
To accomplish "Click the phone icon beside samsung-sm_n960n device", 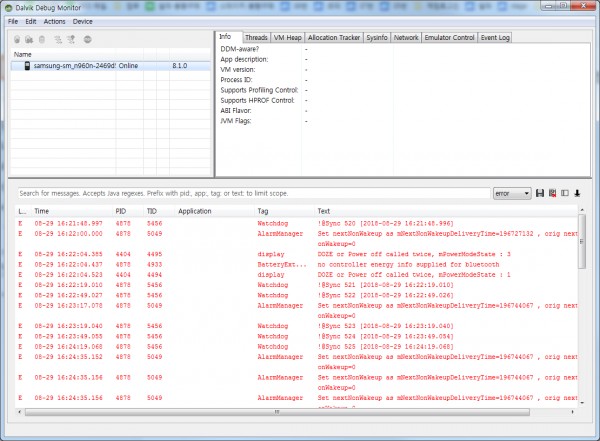I will [27, 66].
